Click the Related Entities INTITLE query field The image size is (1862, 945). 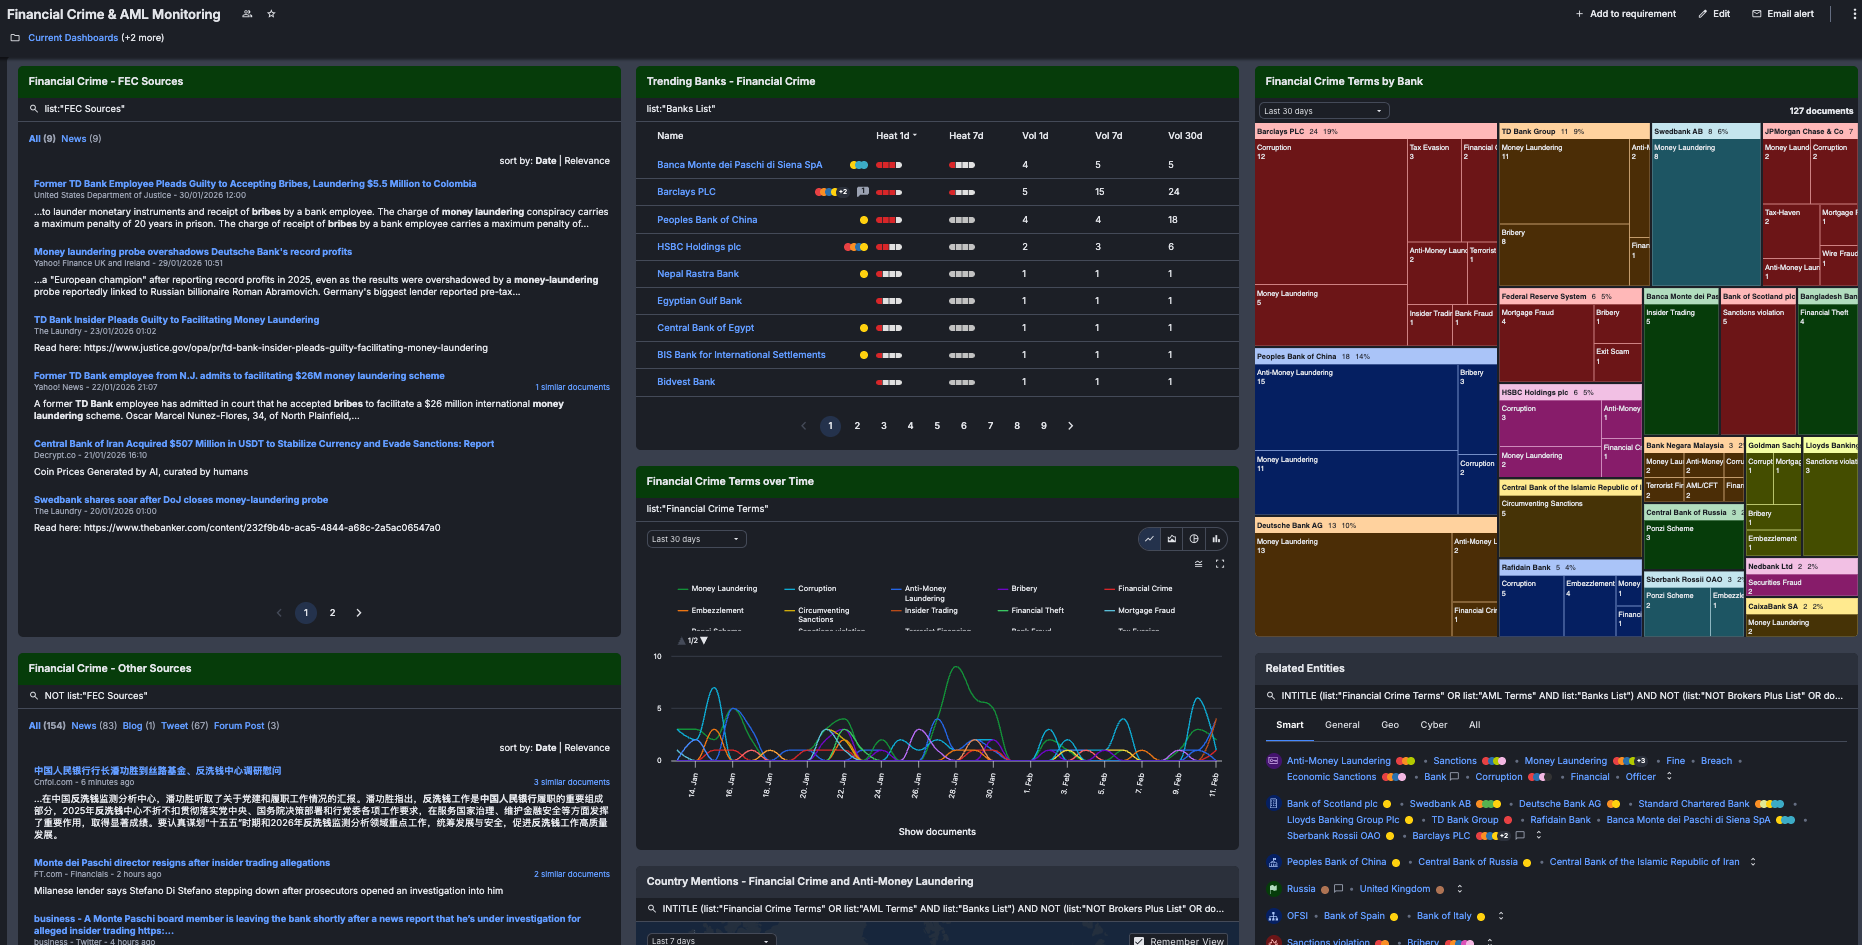coord(1556,696)
